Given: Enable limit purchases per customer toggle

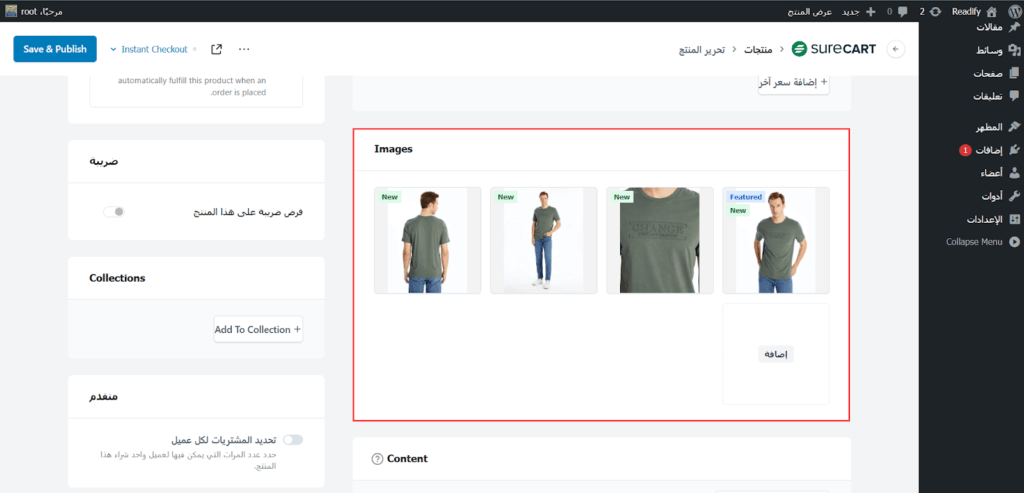Looking at the screenshot, I should coord(292,439).
